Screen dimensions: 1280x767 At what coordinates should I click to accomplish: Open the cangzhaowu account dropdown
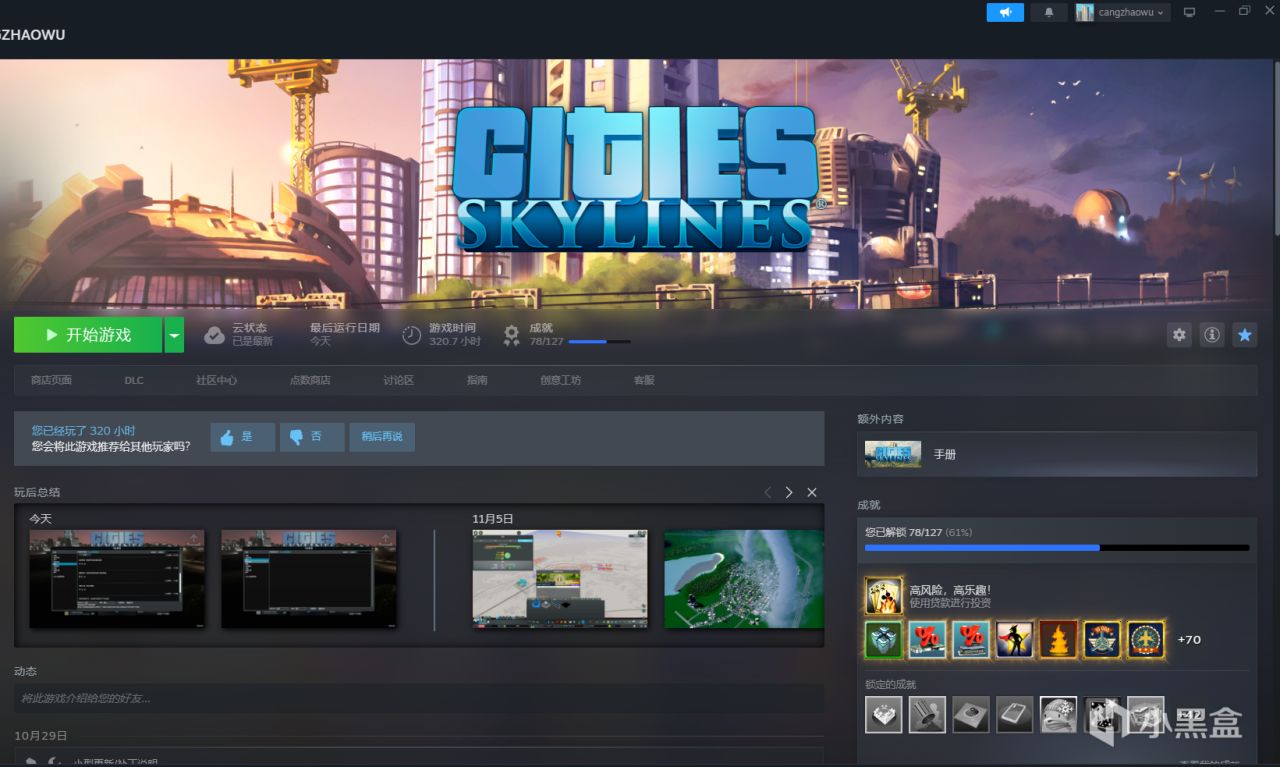tap(1122, 12)
